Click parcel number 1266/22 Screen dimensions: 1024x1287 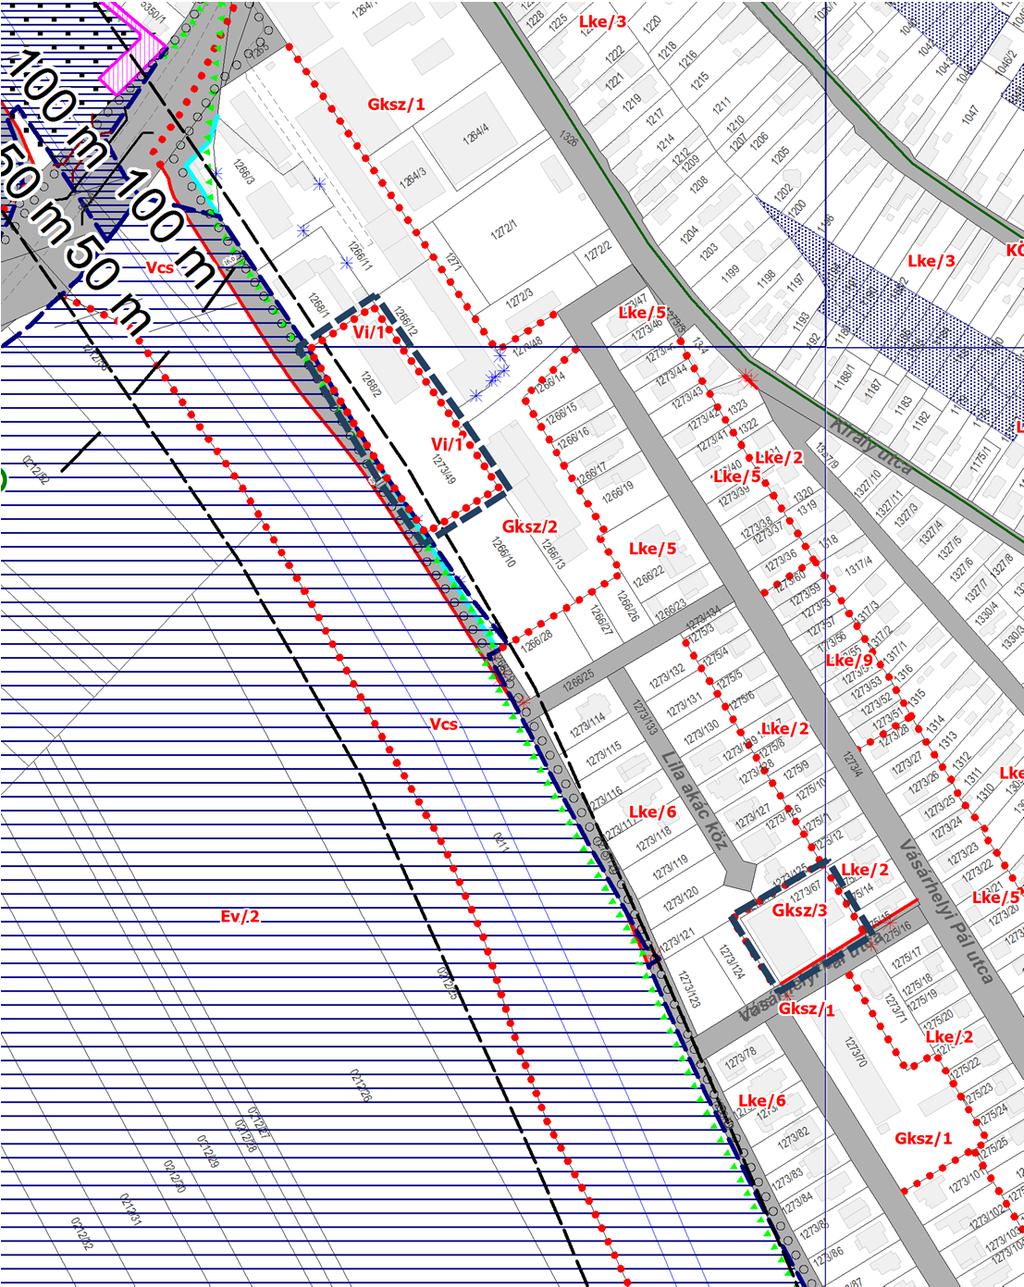(648, 577)
